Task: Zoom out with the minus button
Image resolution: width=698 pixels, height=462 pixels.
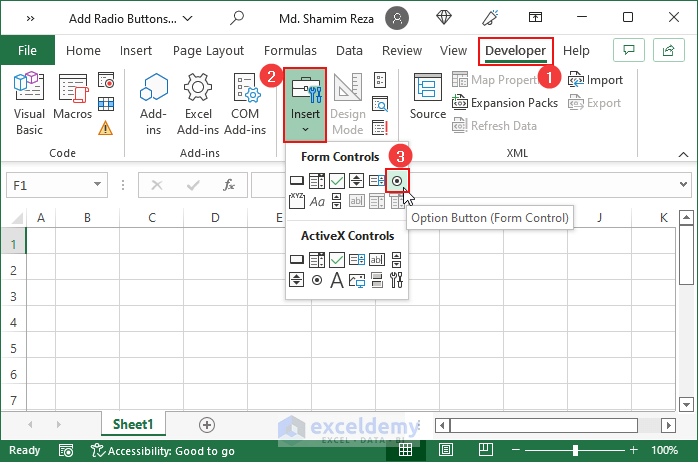Action: pyautogui.click(x=515, y=450)
